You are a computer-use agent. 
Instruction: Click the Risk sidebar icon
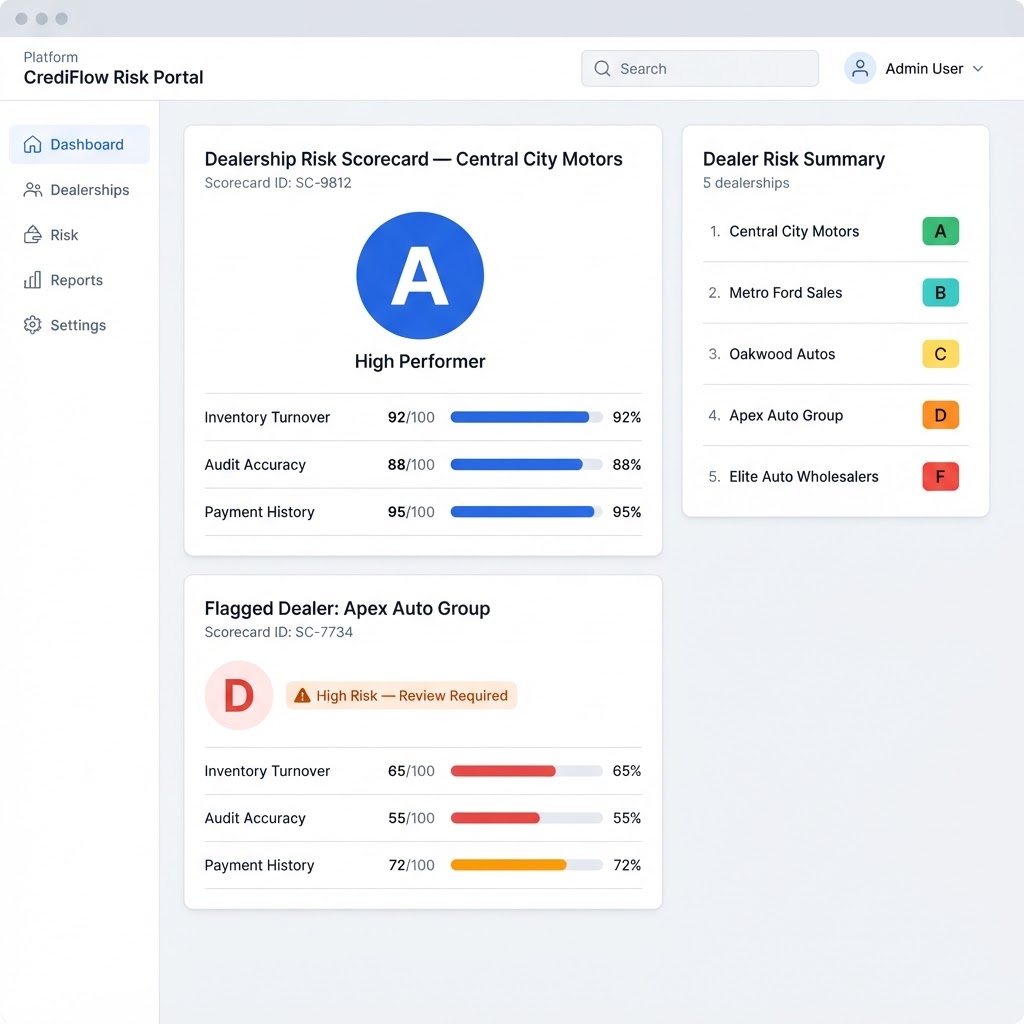[32, 235]
